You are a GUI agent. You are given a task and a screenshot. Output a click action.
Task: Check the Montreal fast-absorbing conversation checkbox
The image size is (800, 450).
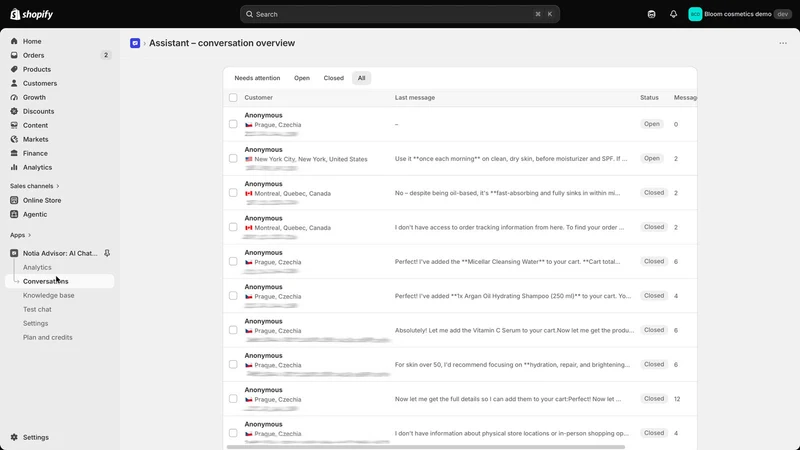click(233, 193)
